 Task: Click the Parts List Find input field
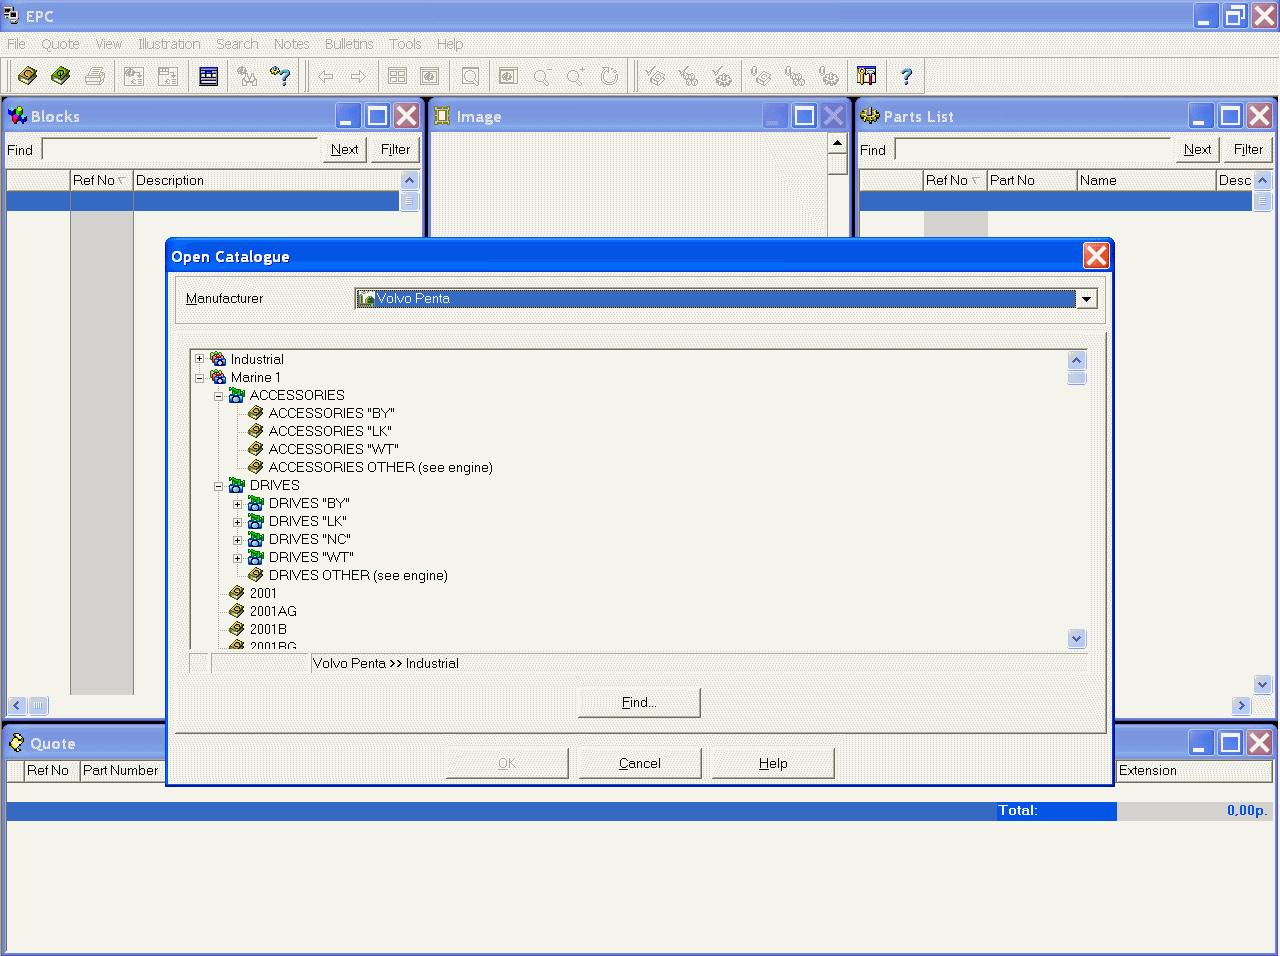[x=1033, y=150]
